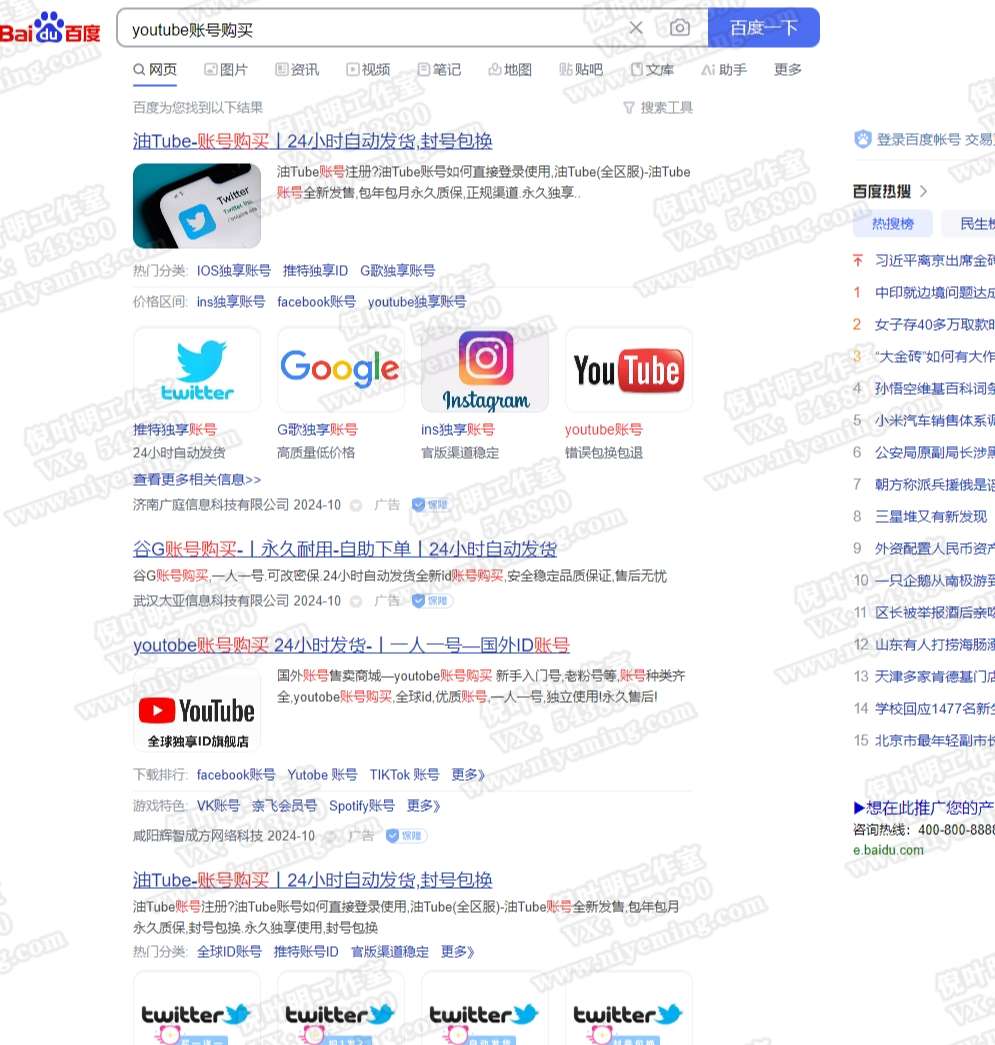Click the 想在此推广您的产 promotion link
Viewport: 995px width, 1045px height.
(x=924, y=808)
